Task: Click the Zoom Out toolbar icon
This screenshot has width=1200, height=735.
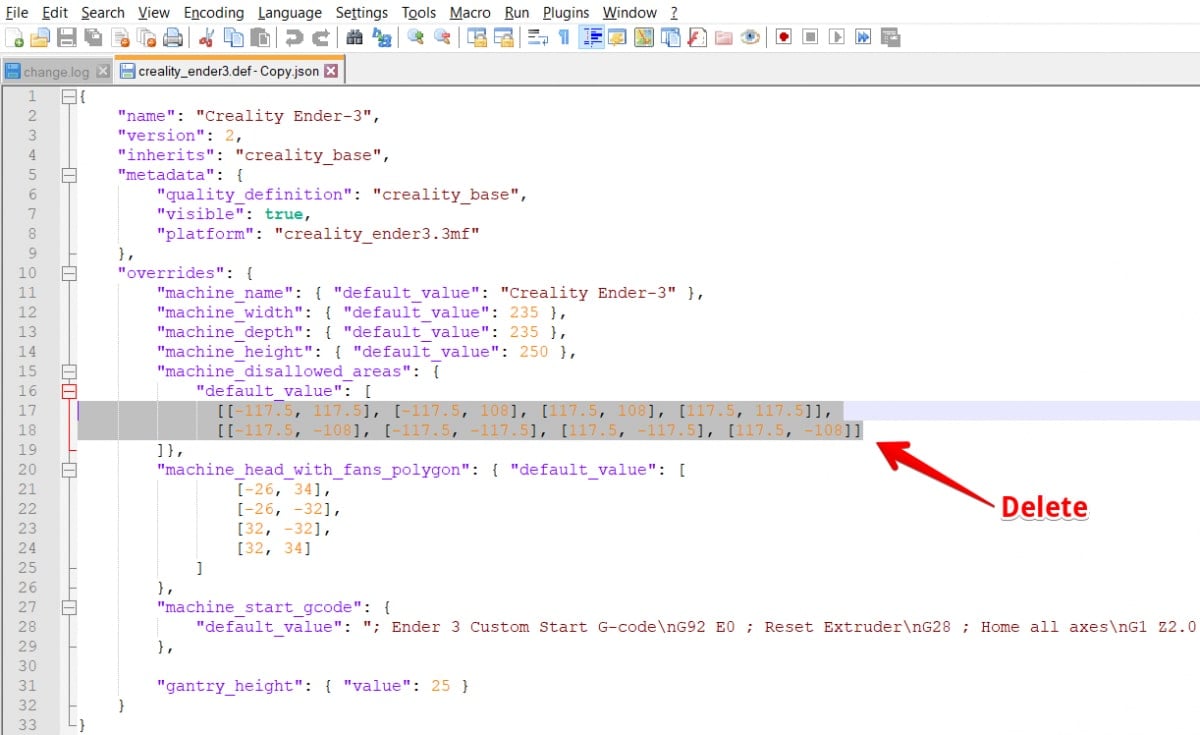Action: click(441, 38)
